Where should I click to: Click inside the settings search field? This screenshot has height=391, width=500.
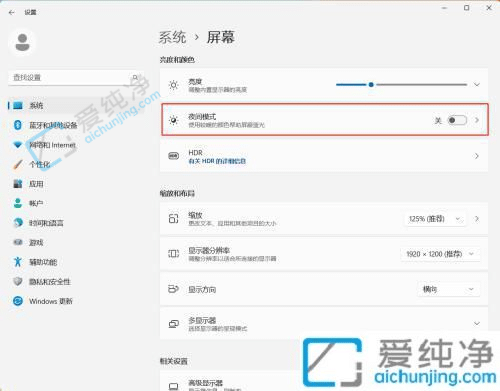click(x=76, y=77)
